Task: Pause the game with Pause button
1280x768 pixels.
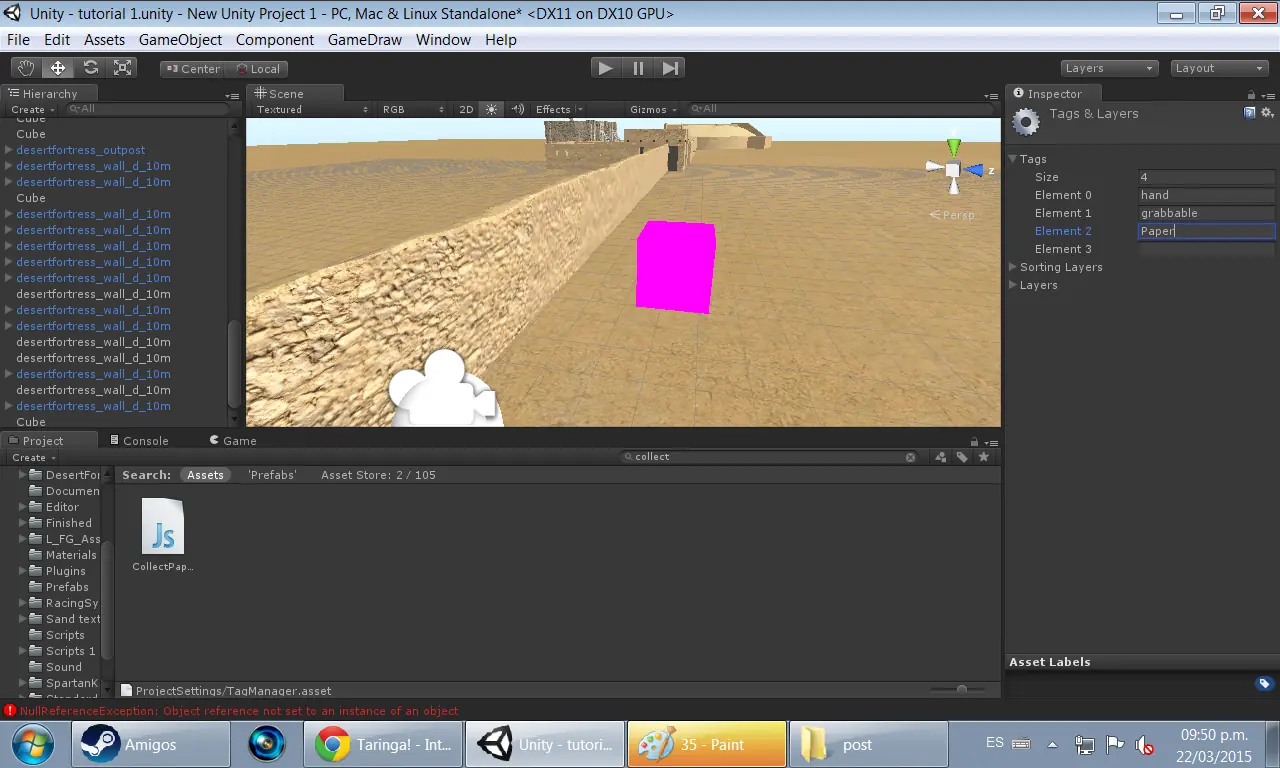Action: point(638,68)
